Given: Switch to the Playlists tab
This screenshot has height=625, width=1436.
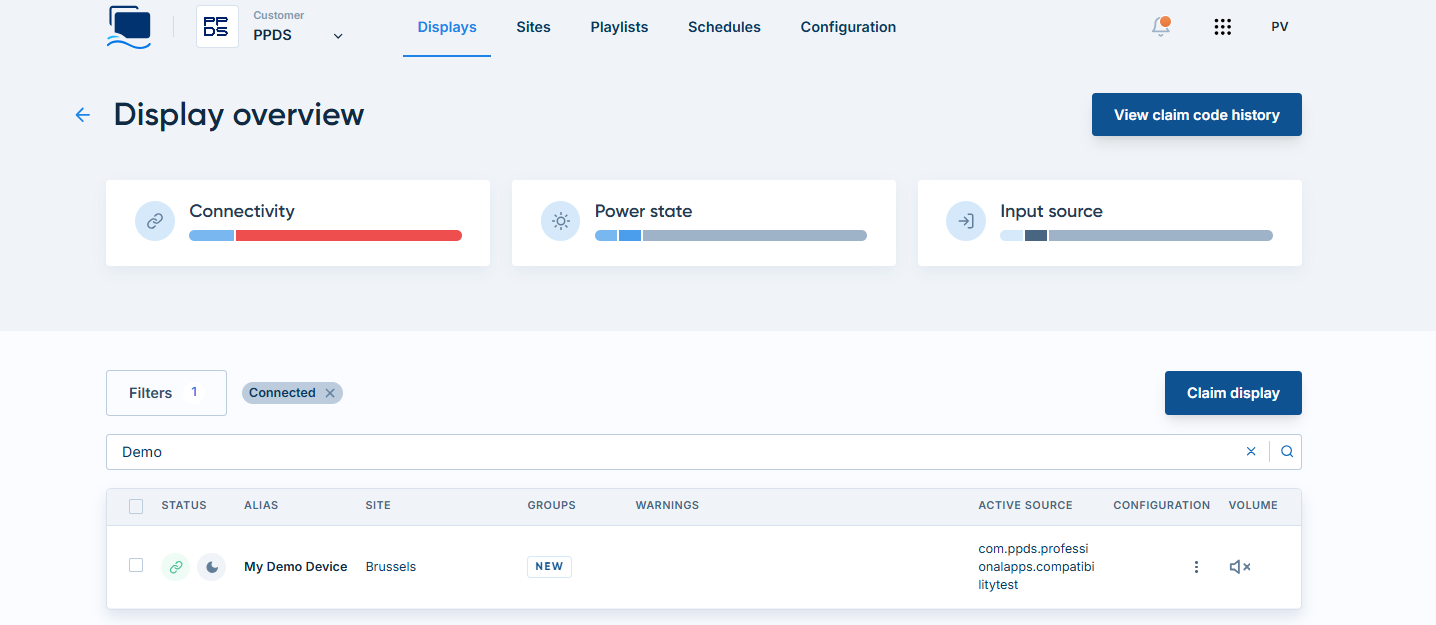Looking at the screenshot, I should pos(619,27).
